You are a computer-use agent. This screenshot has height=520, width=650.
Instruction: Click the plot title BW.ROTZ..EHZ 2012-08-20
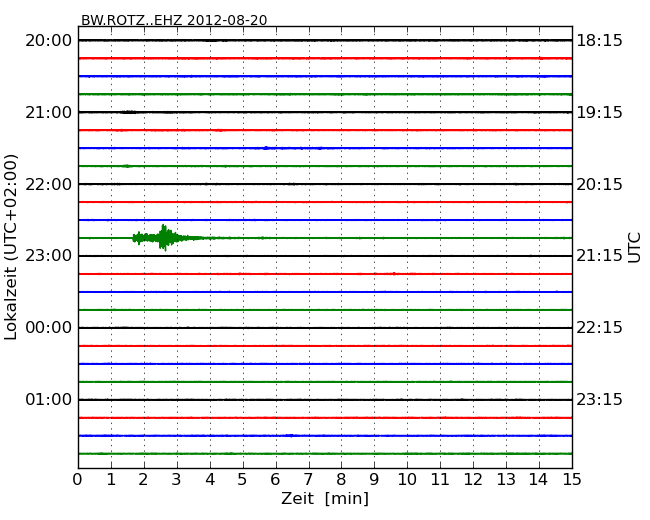pyautogui.click(x=174, y=20)
